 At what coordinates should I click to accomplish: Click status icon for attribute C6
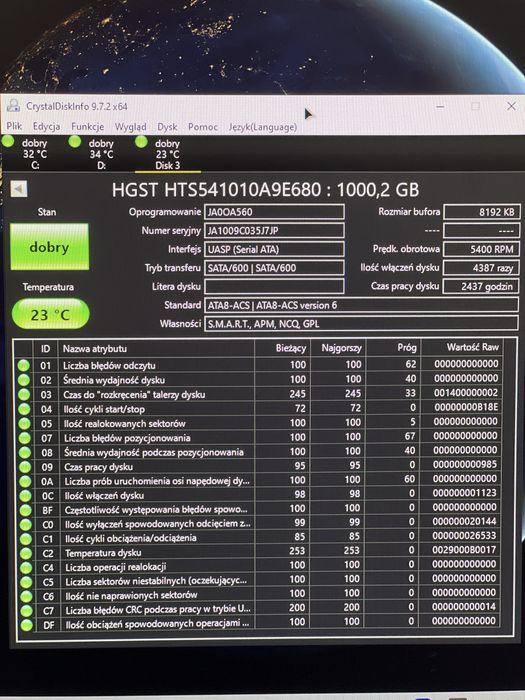[26, 596]
